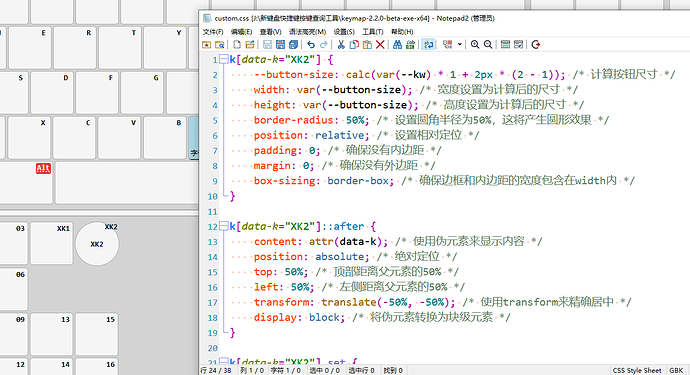Click the Paste clipboard icon
This screenshot has width=690, height=375.
click(x=367, y=44)
